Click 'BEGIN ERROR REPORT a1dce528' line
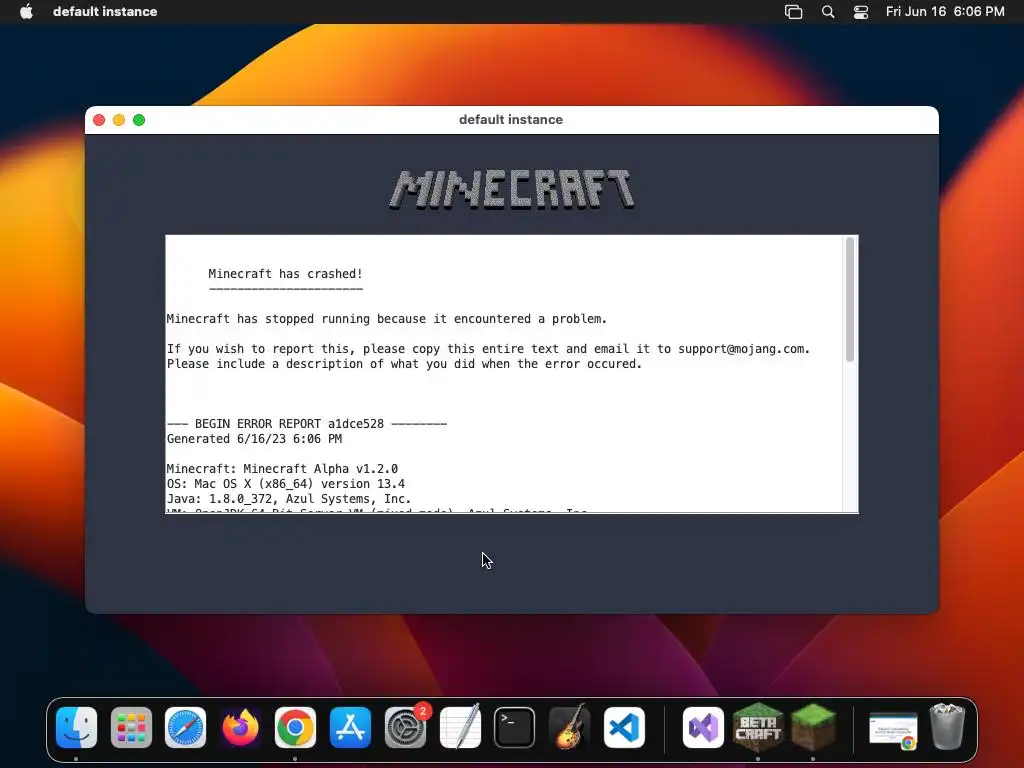 point(307,424)
